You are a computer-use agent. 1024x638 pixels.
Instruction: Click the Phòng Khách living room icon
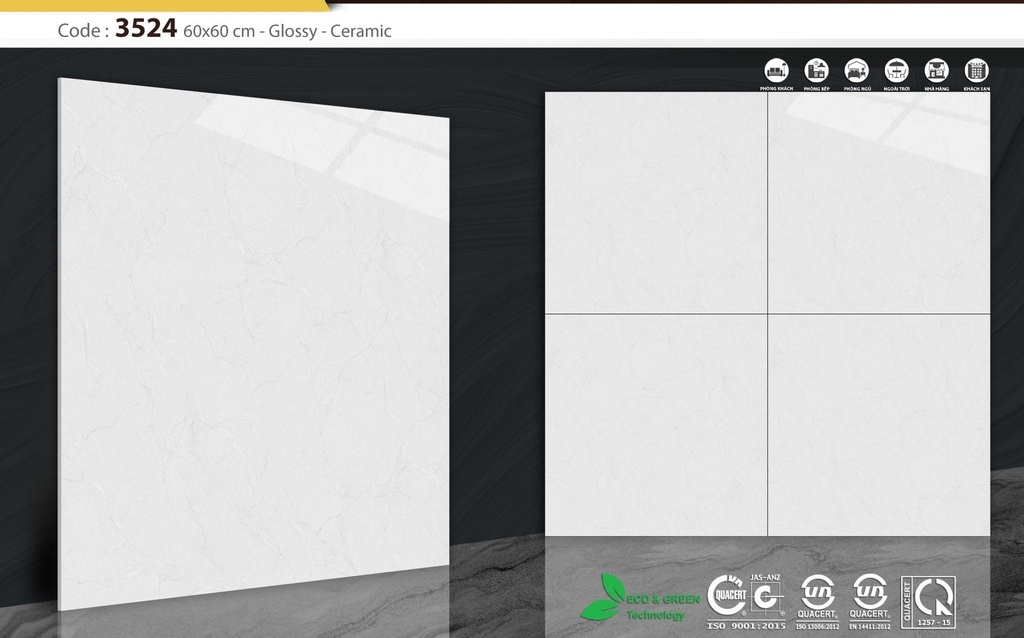pyautogui.click(x=776, y=70)
